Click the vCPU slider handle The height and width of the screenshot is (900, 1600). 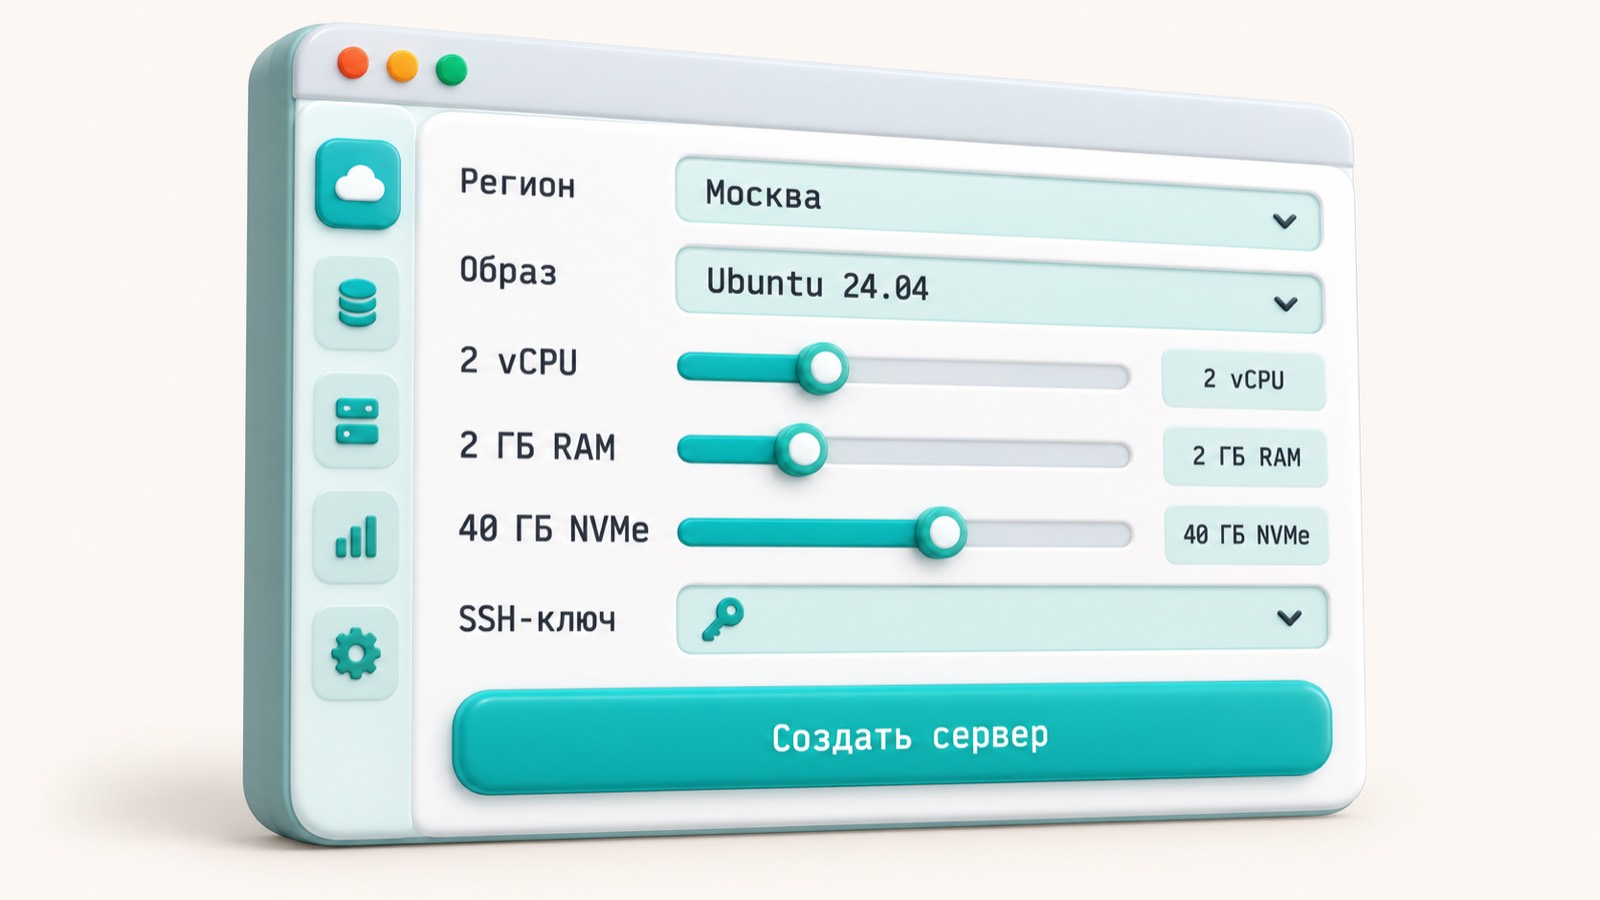pos(824,369)
